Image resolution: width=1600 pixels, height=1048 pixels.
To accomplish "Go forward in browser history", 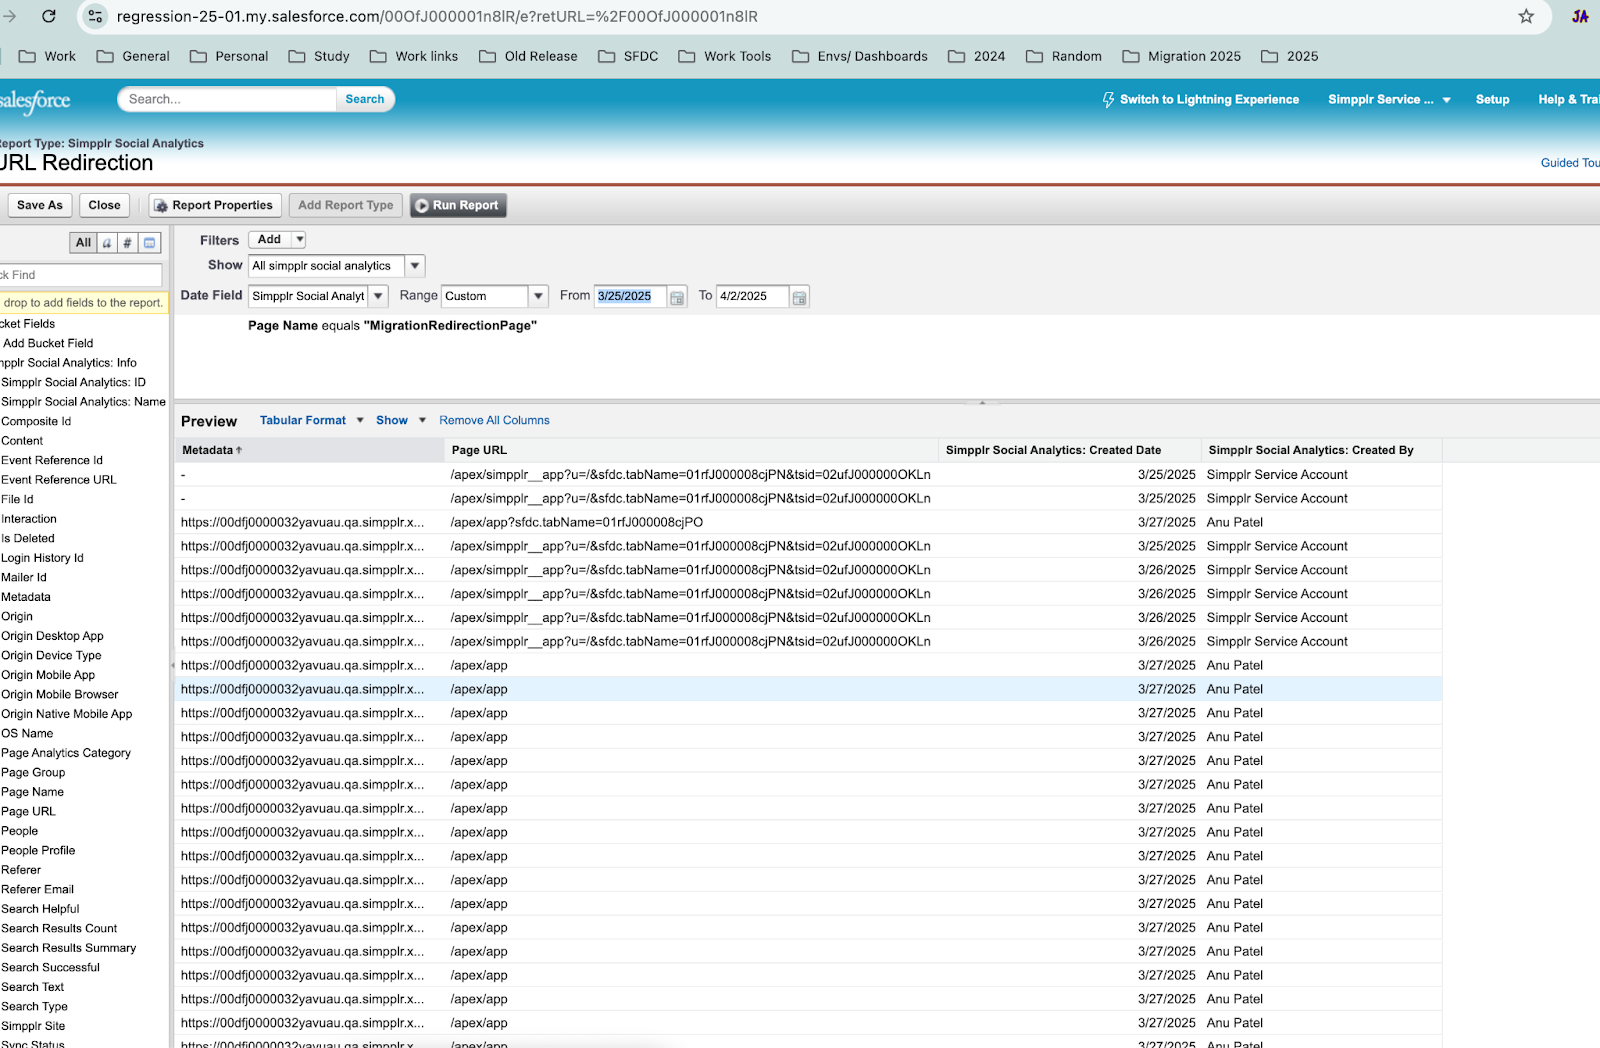I will pyautogui.click(x=10, y=16).
